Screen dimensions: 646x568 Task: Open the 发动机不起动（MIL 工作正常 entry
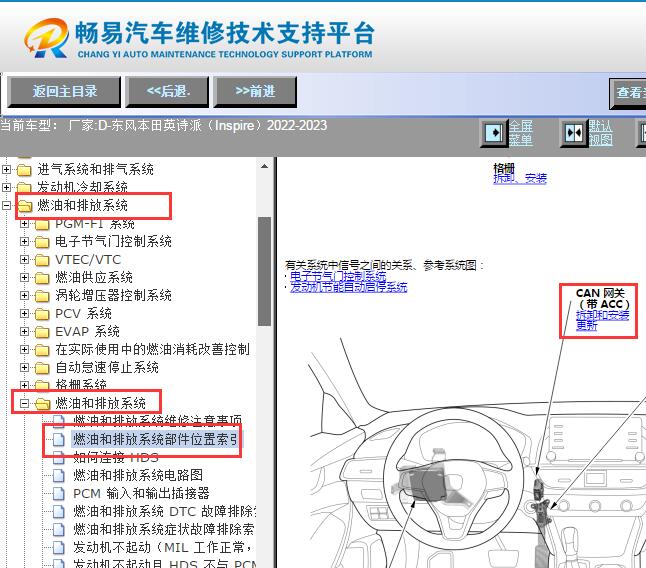point(162,547)
